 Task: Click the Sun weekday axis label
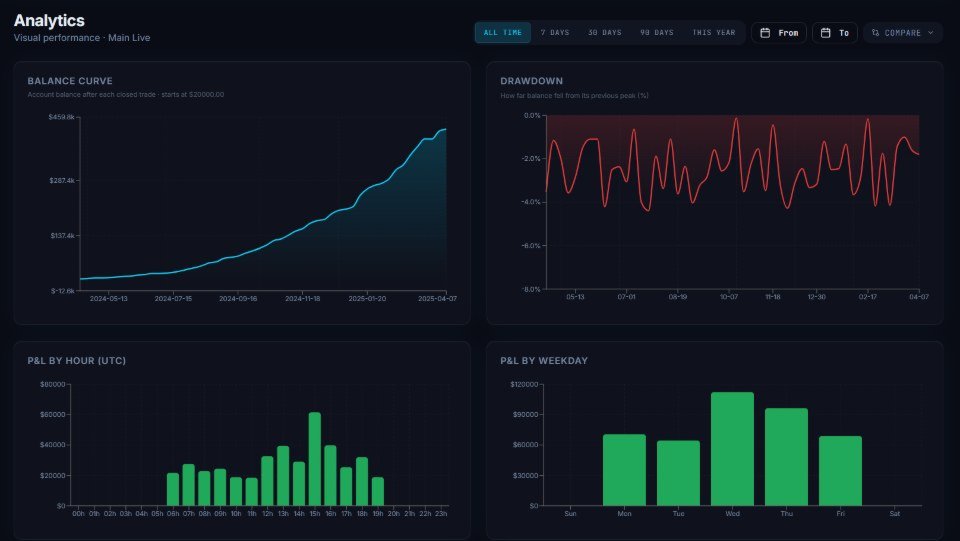(x=570, y=513)
